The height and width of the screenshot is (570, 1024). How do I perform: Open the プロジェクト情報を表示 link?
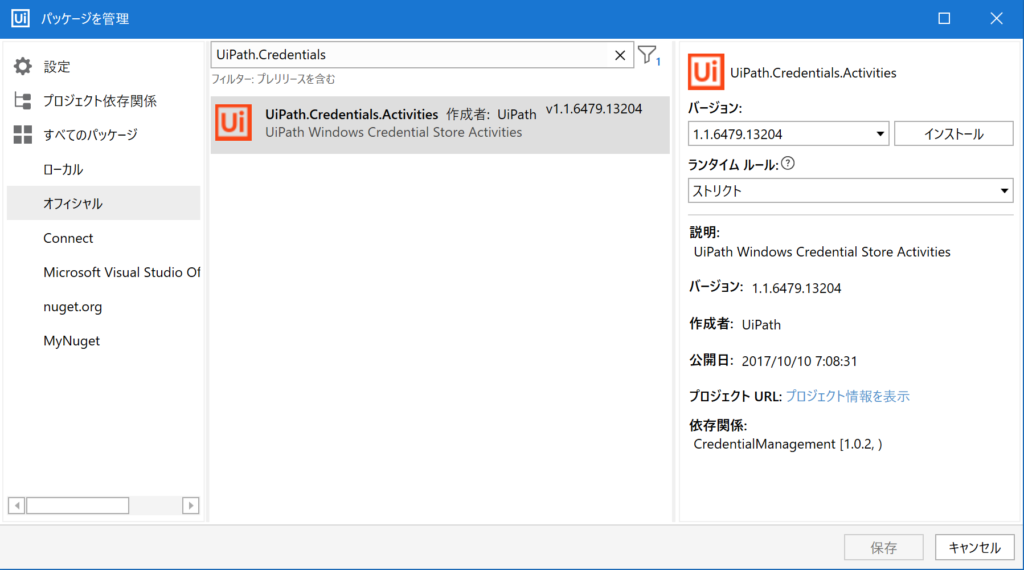(847, 396)
